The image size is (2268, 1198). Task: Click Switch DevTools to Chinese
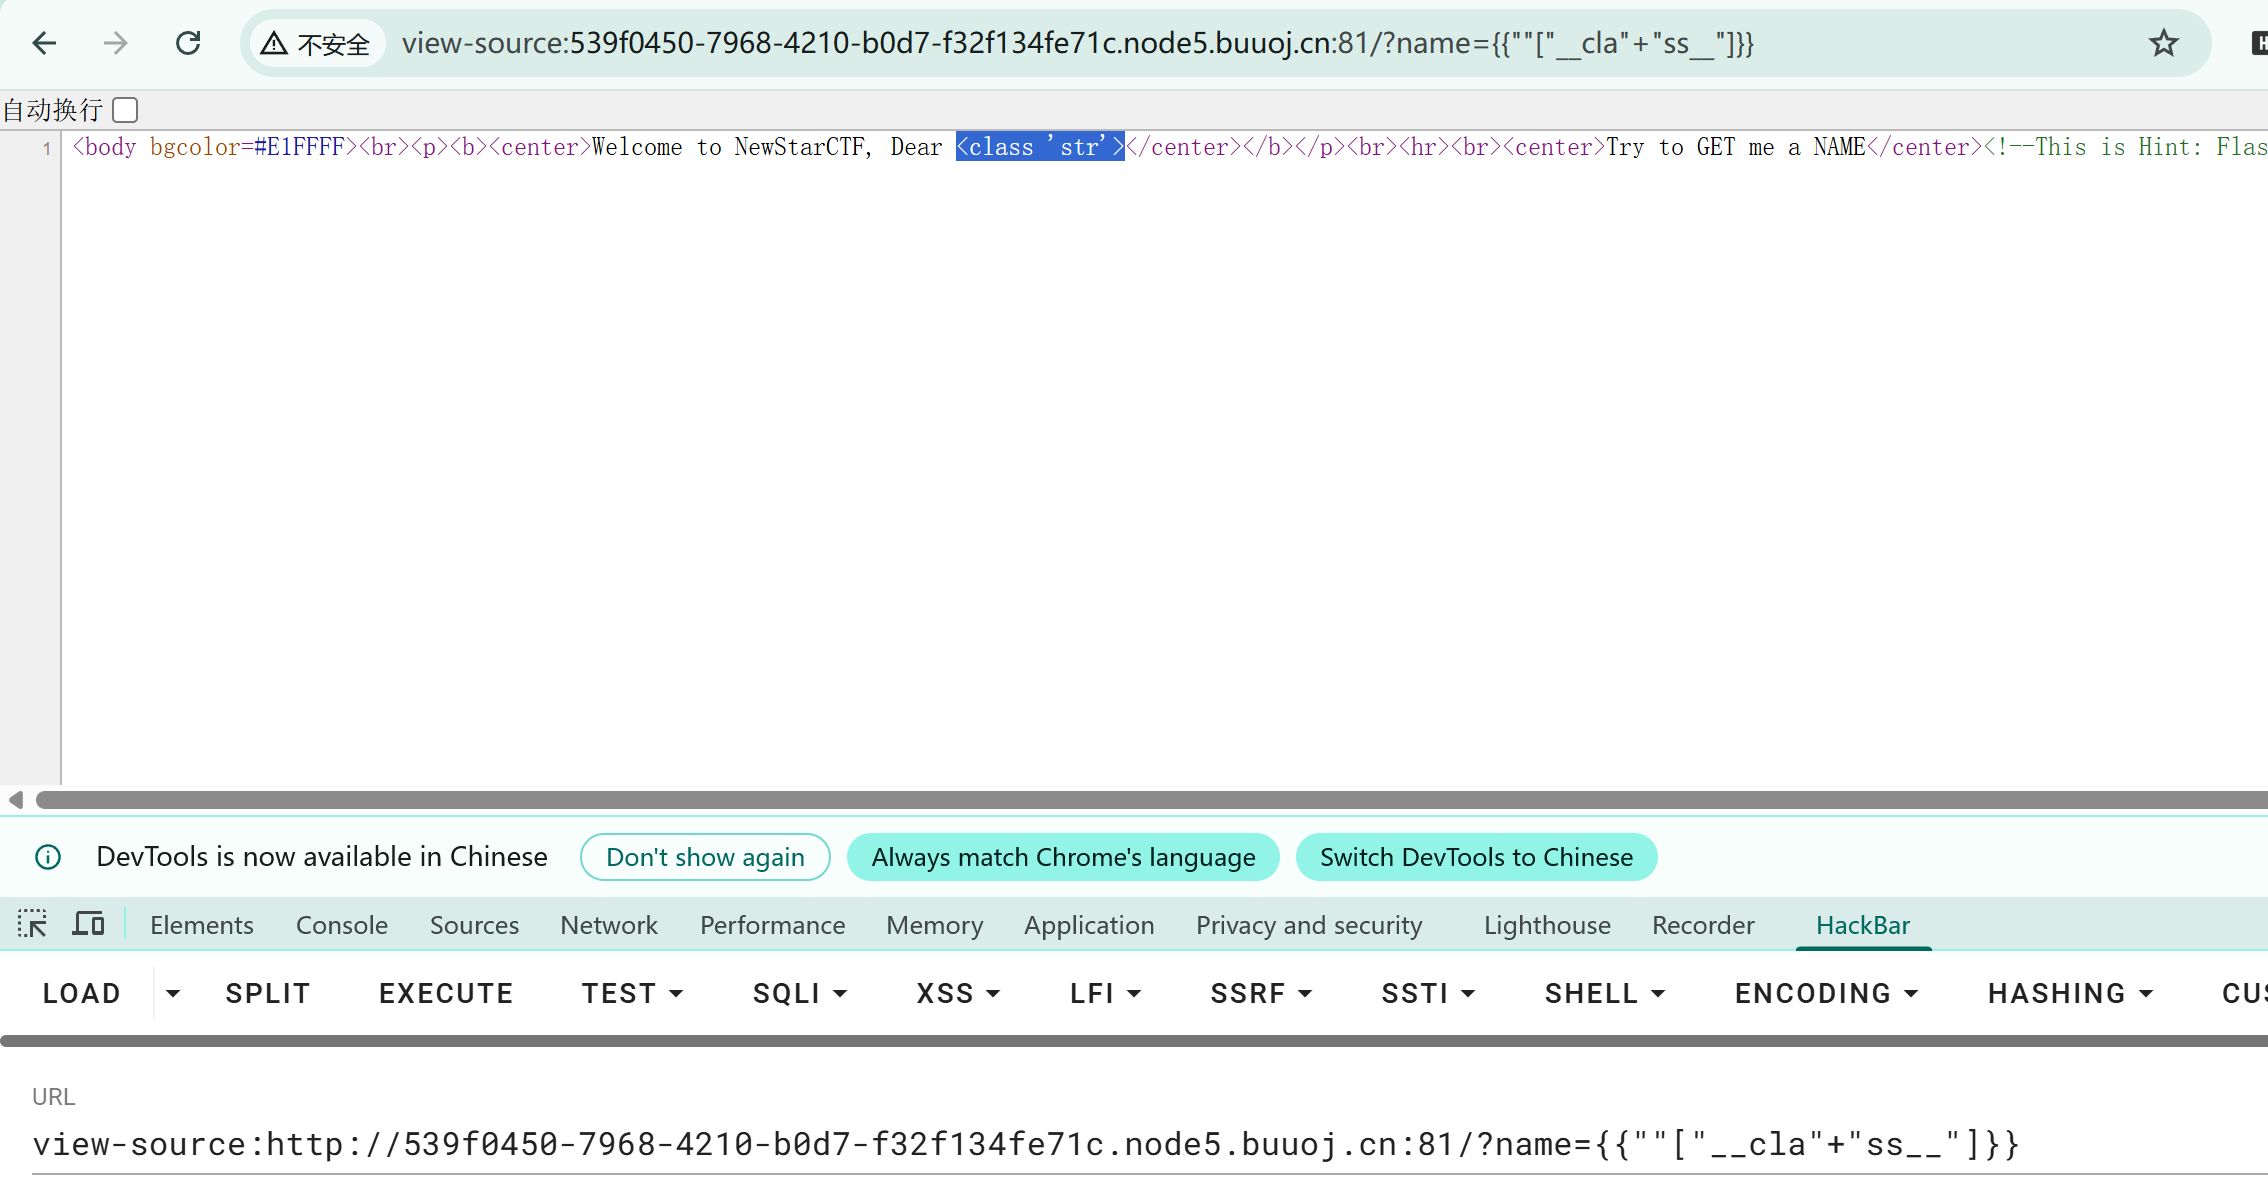(1476, 857)
